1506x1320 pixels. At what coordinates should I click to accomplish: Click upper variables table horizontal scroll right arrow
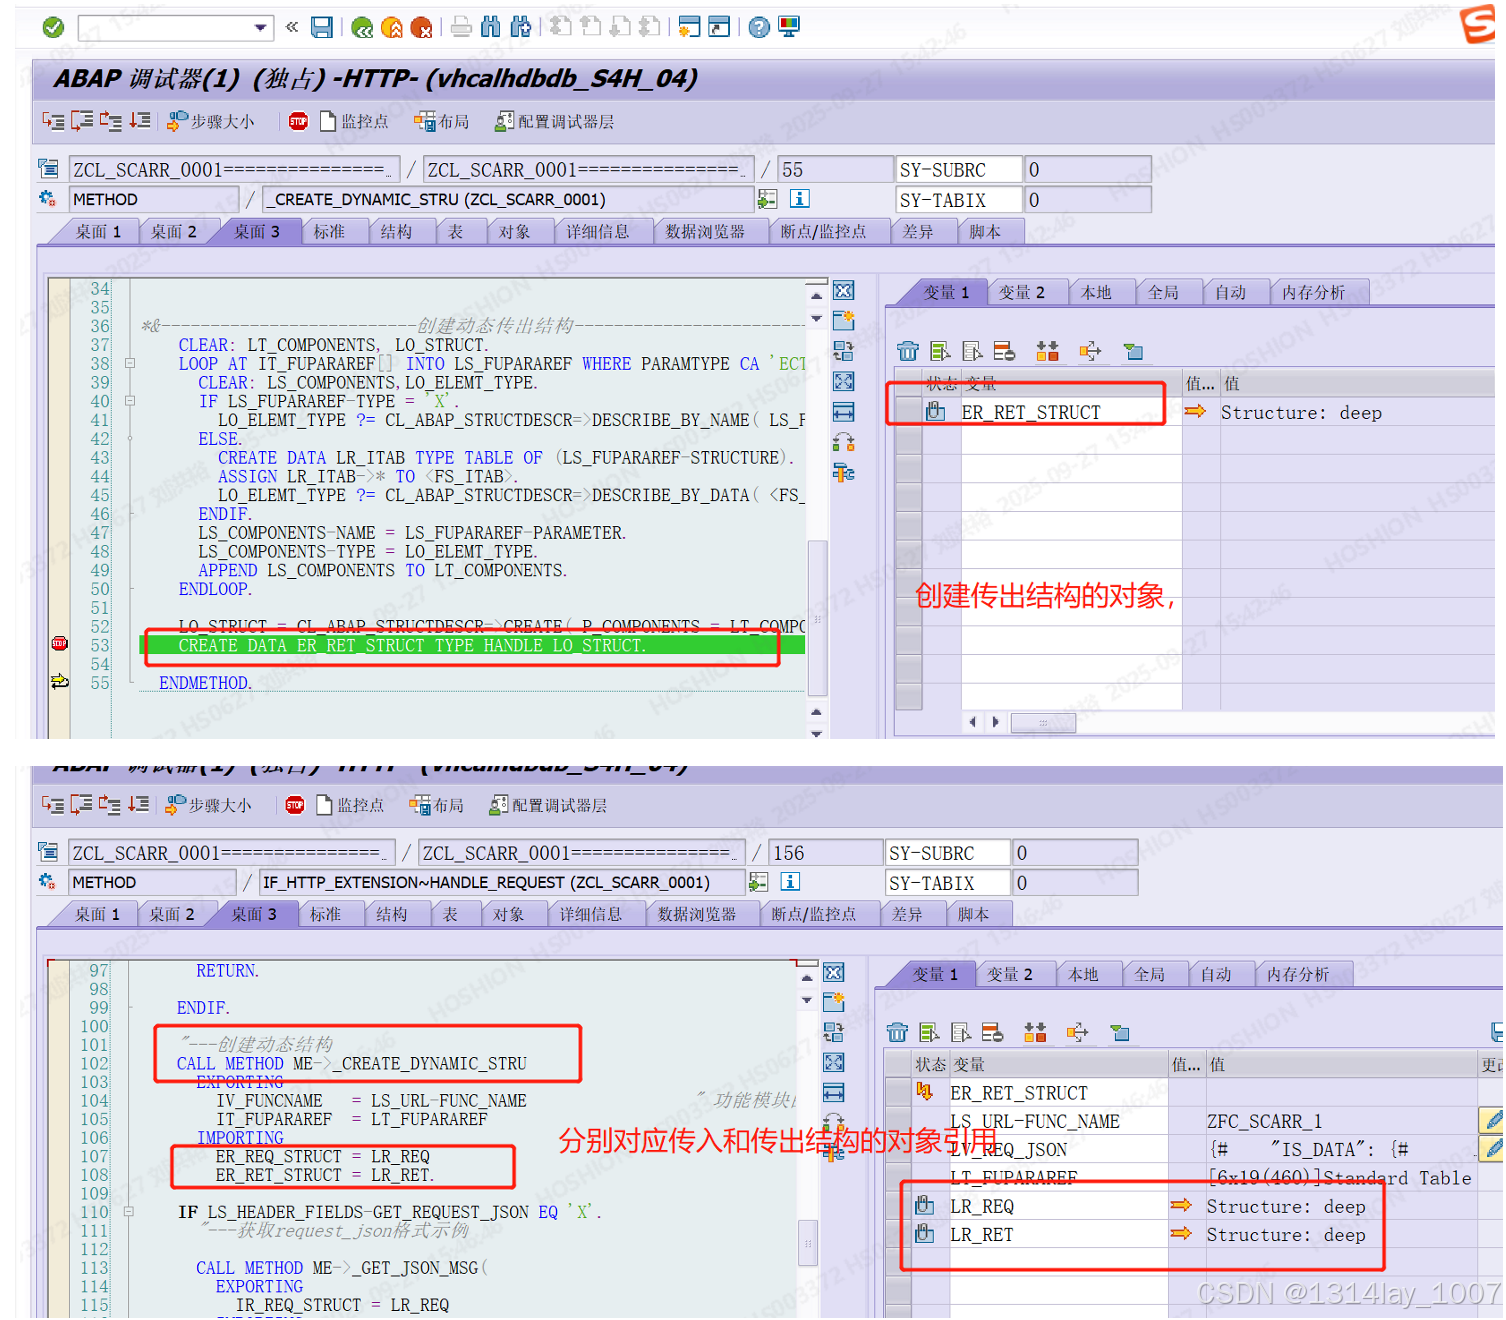995,722
